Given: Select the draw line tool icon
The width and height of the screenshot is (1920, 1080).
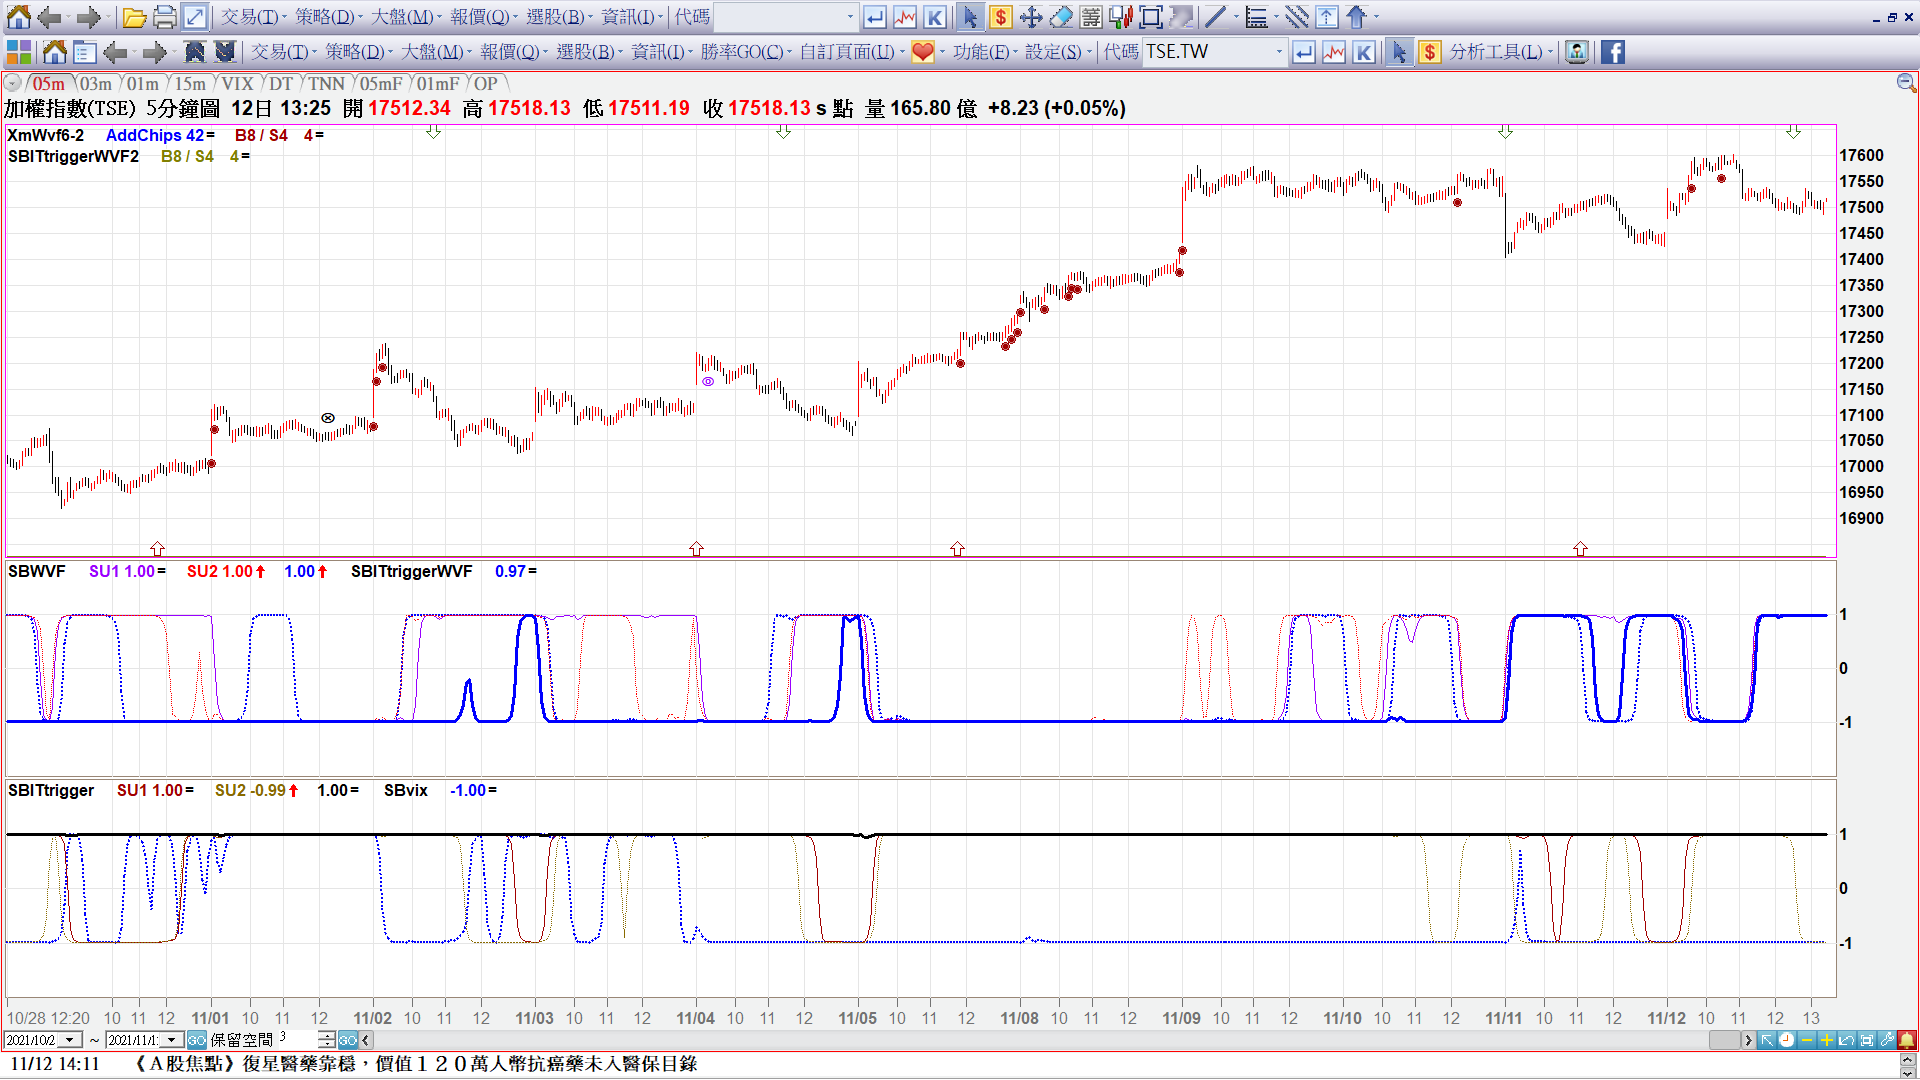Looking at the screenshot, I should click(1215, 17).
